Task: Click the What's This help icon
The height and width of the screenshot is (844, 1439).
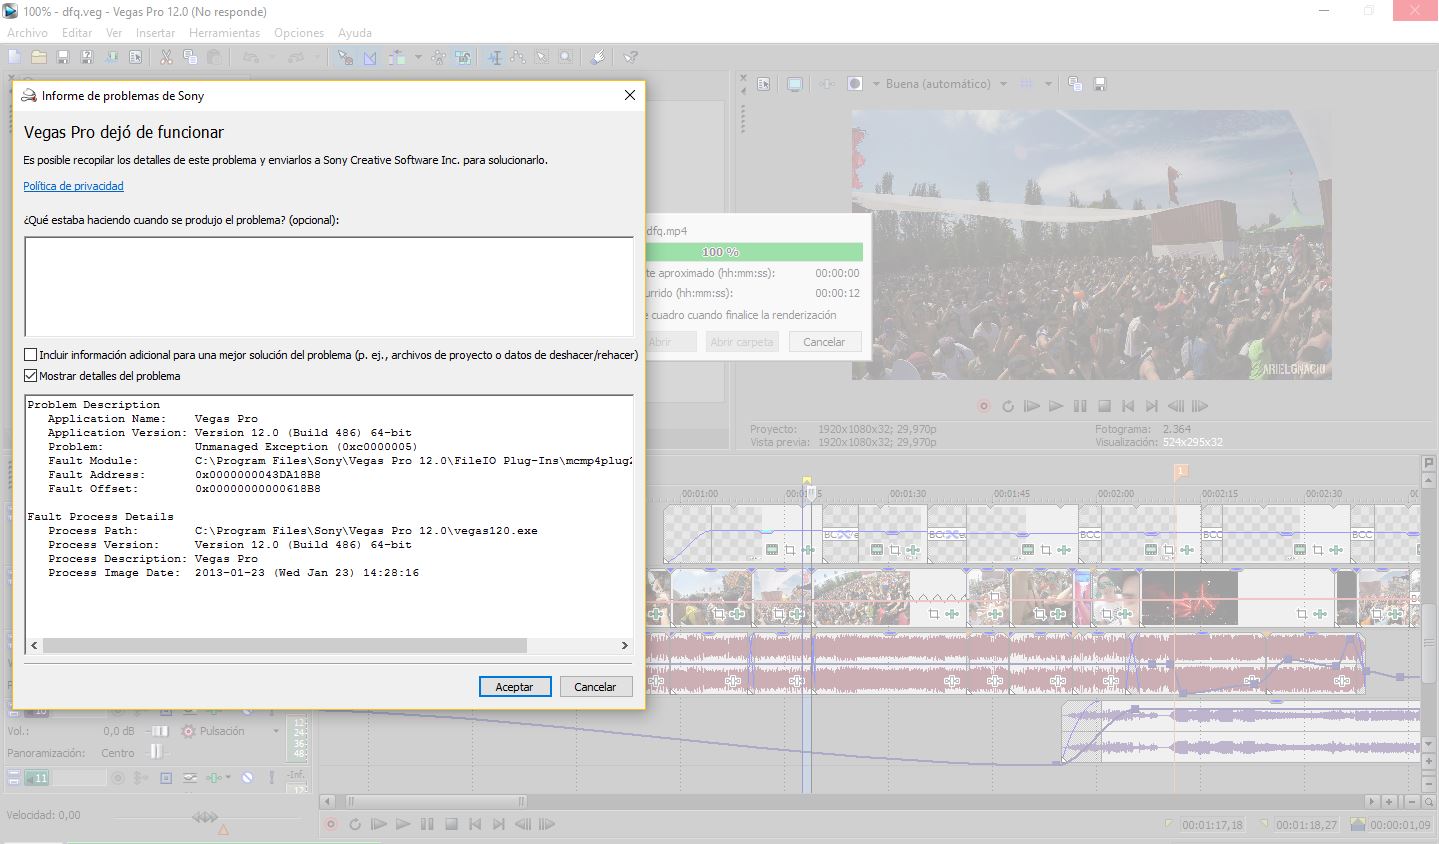Action: pos(630,57)
